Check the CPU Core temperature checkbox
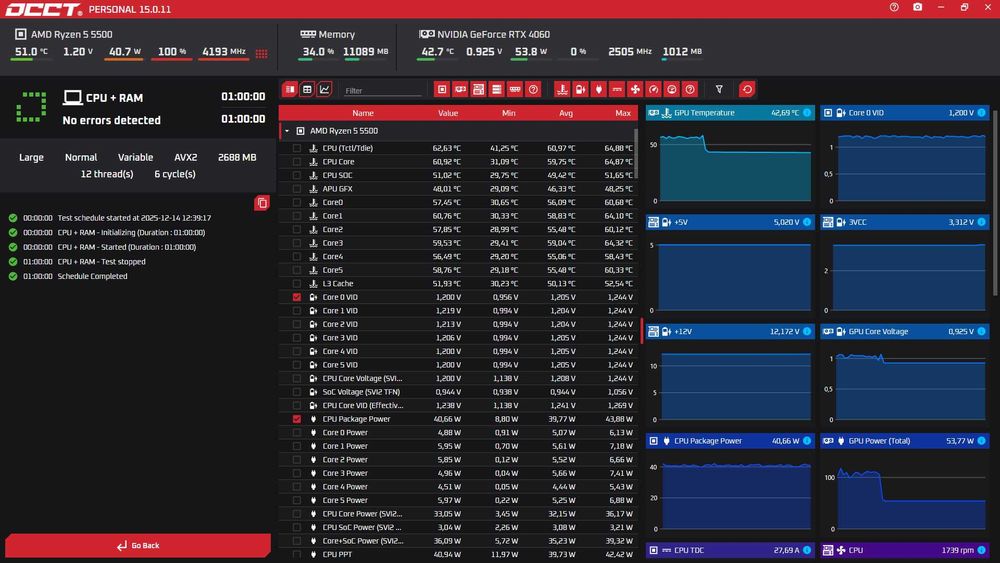Image resolution: width=1000 pixels, height=563 pixels. (x=297, y=162)
